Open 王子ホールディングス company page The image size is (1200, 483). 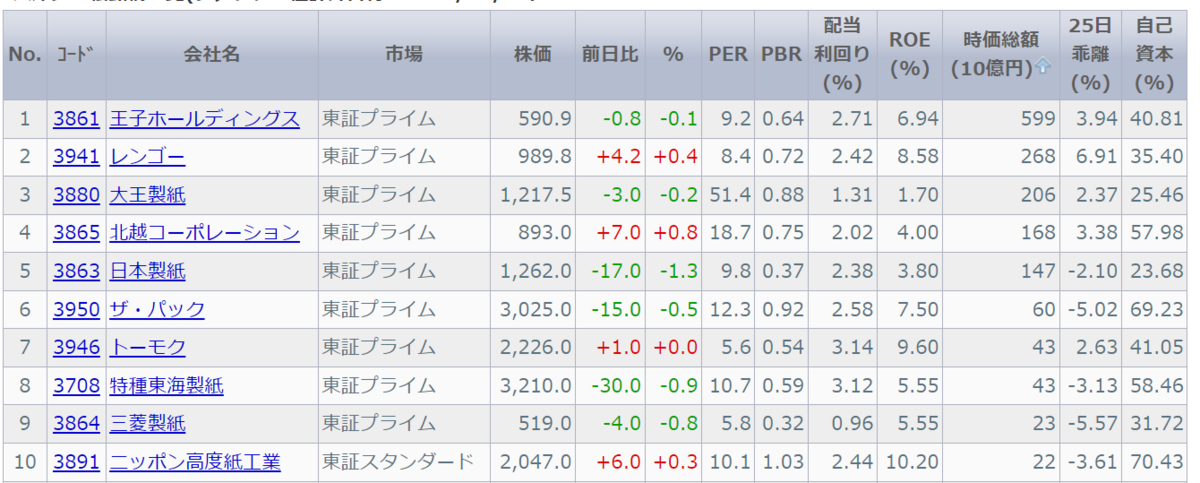tap(204, 119)
